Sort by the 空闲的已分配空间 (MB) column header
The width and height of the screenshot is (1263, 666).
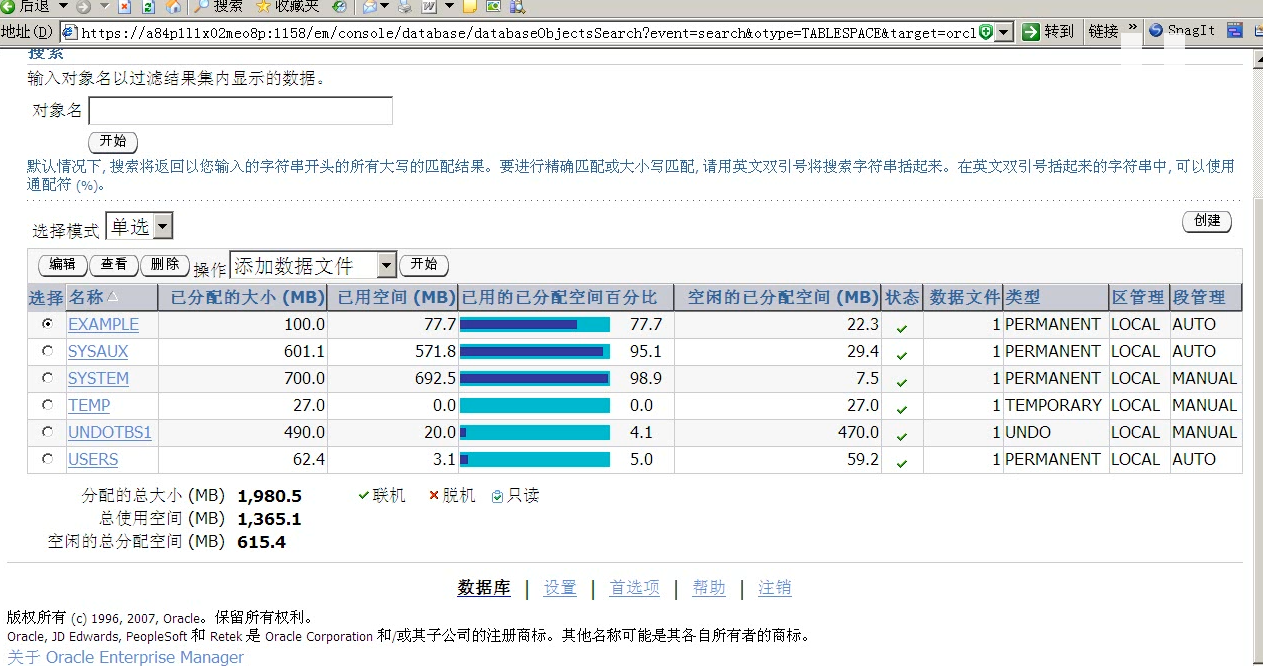pos(783,297)
